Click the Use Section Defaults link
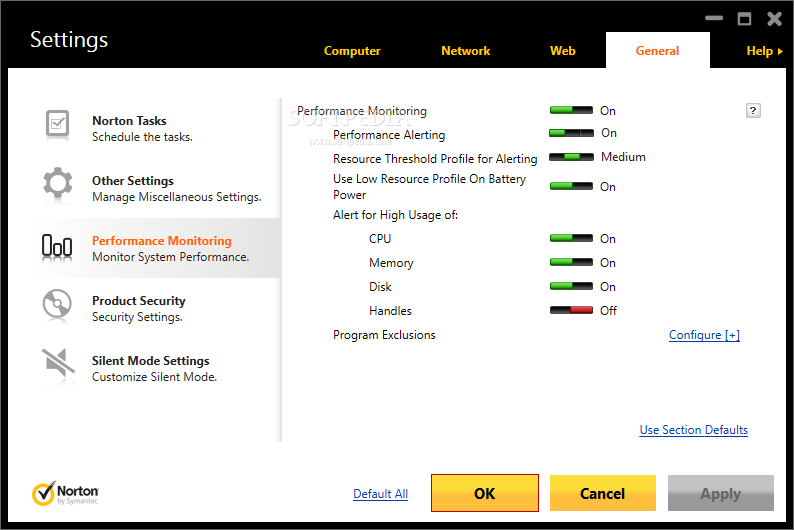The width and height of the screenshot is (794, 530). click(693, 430)
